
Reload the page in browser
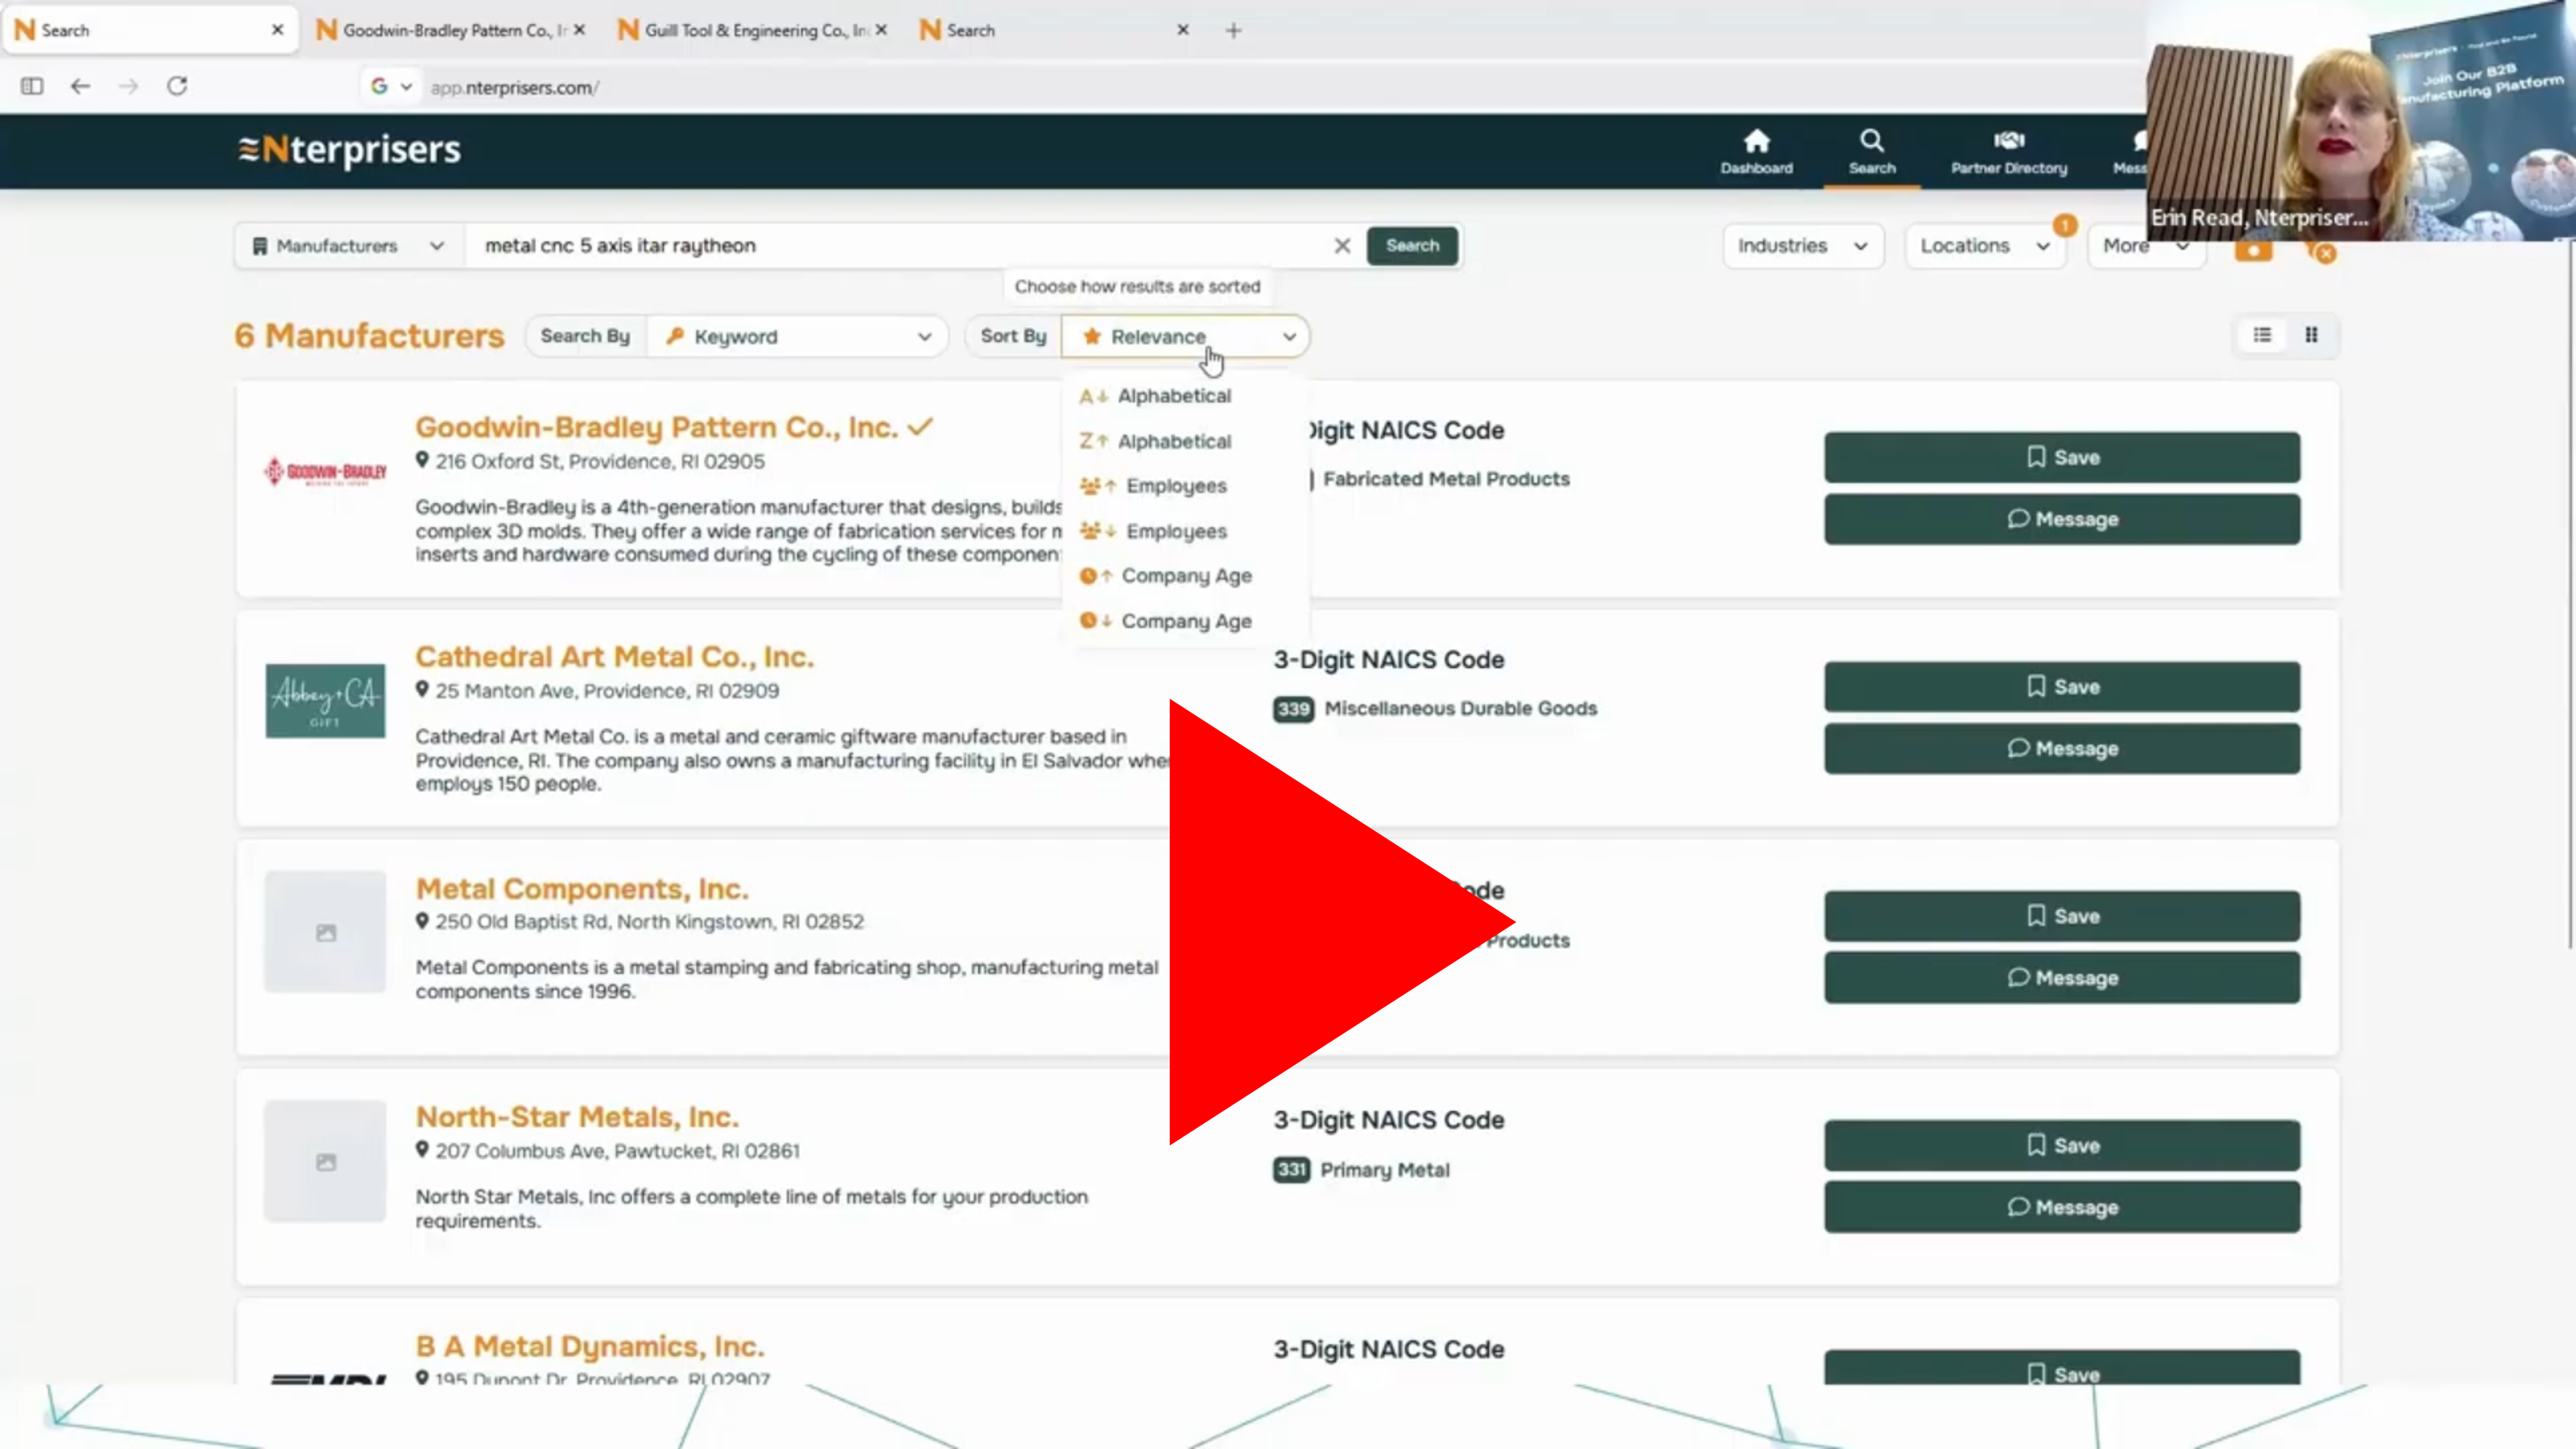tap(177, 86)
